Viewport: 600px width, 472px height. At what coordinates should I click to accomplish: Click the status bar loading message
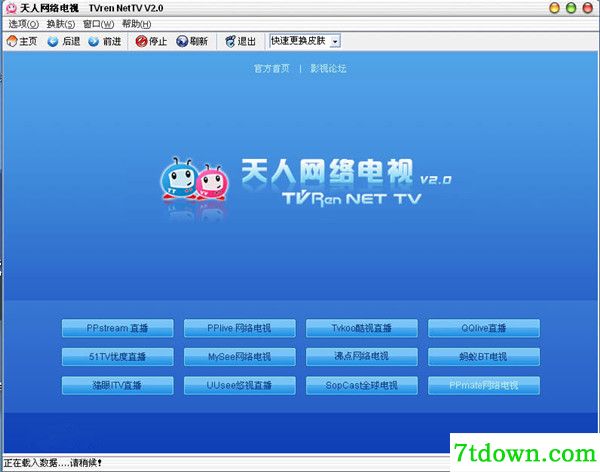(53, 463)
